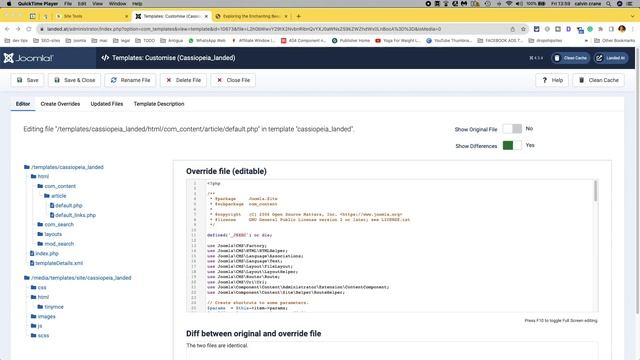Collapse /media/templates/site/cassiopeia_landed folder

click(x=78, y=278)
